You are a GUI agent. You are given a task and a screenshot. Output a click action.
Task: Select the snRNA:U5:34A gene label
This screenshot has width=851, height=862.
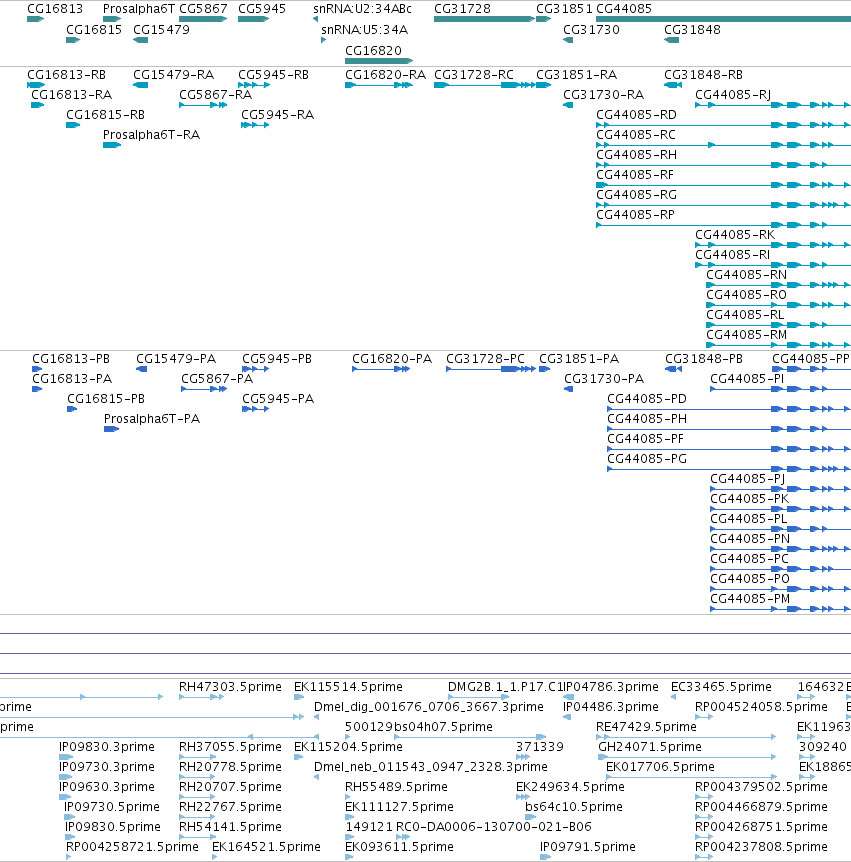[364, 30]
